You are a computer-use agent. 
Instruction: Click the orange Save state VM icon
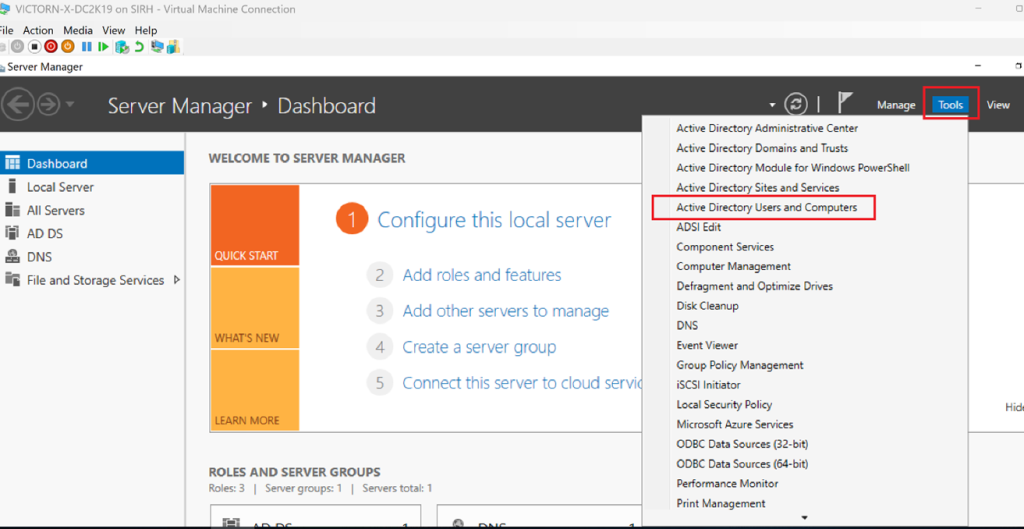pyautogui.click(x=68, y=47)
